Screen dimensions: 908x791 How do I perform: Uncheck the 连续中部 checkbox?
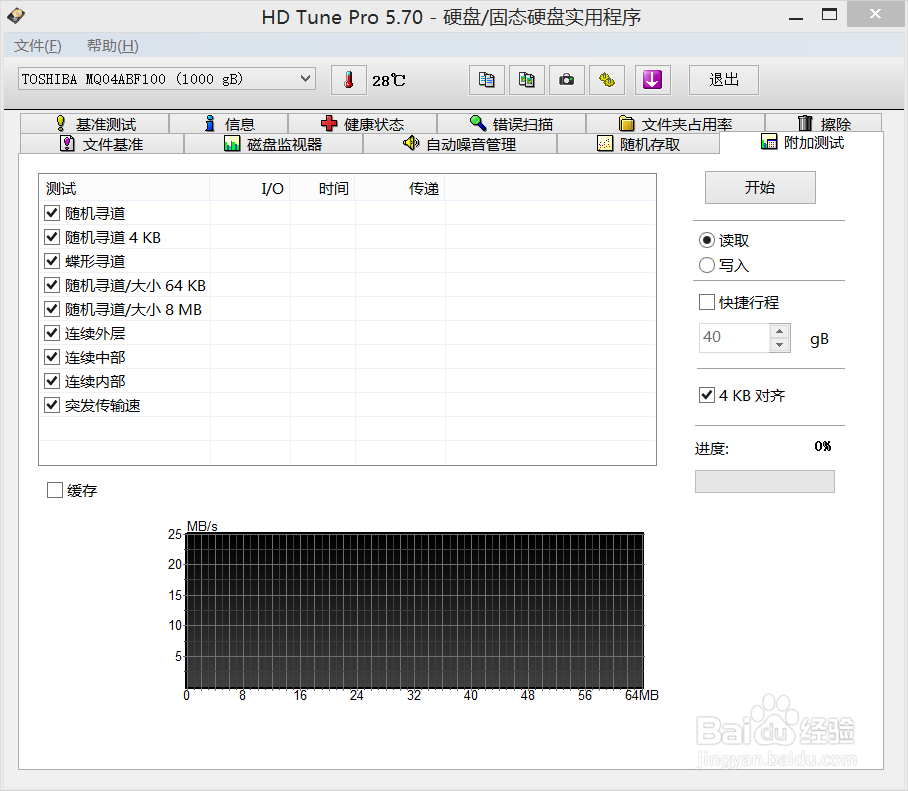(52, 357)
